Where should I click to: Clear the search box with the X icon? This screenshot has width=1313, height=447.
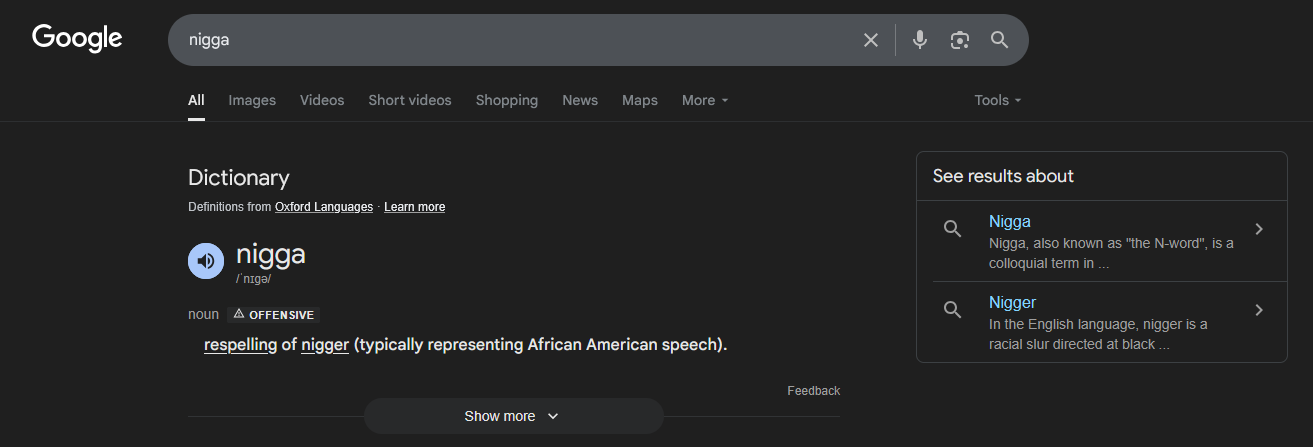871,40
